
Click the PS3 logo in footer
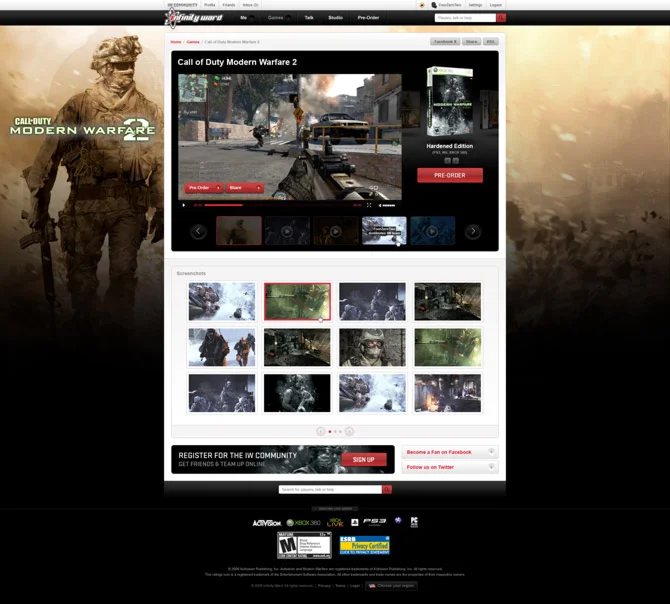point(375,522)
